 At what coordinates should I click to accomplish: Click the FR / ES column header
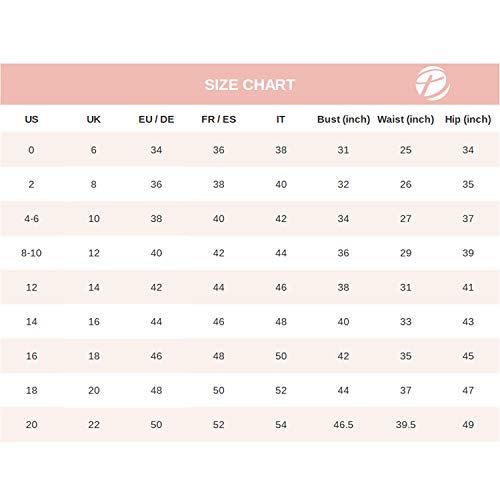pyautogui.click(x=219, y=119)
